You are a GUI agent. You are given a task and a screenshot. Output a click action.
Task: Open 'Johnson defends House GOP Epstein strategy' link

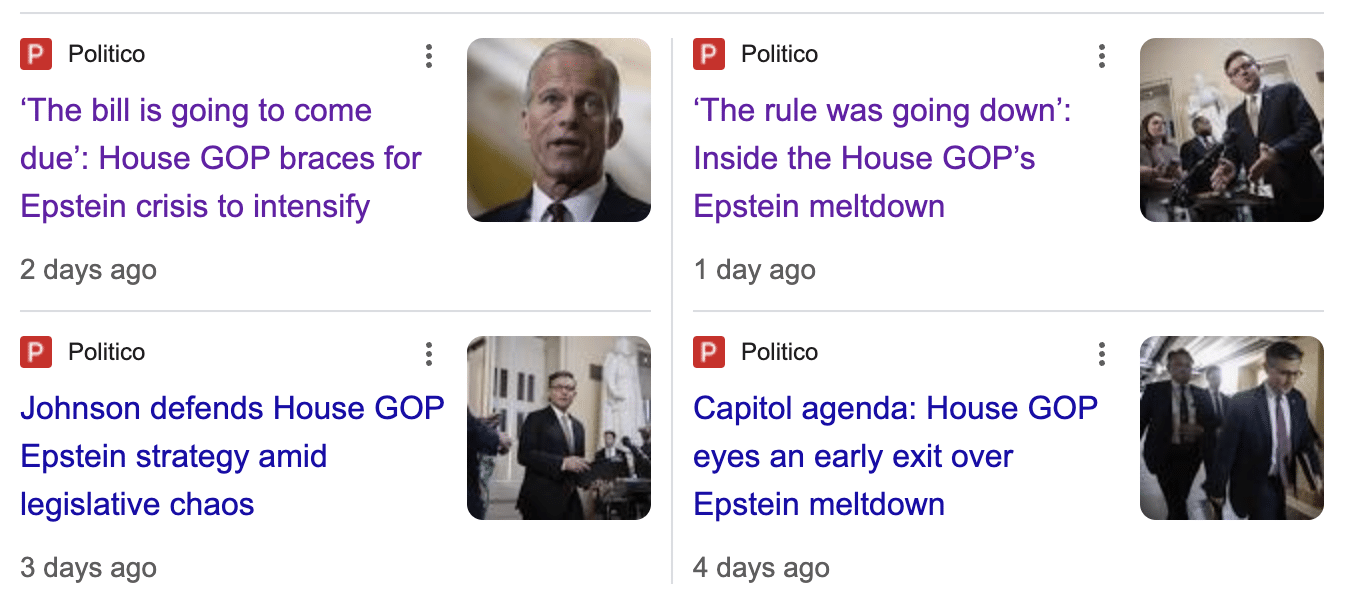tap(232, 456)
